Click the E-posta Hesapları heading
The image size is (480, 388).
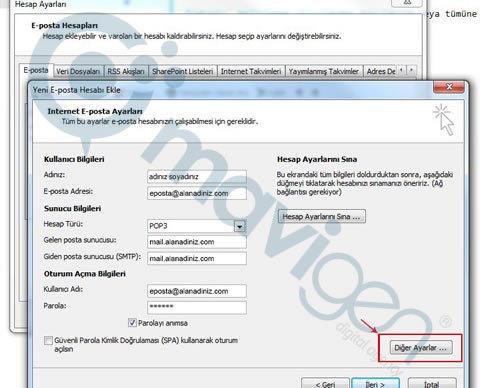pos(64,26)
